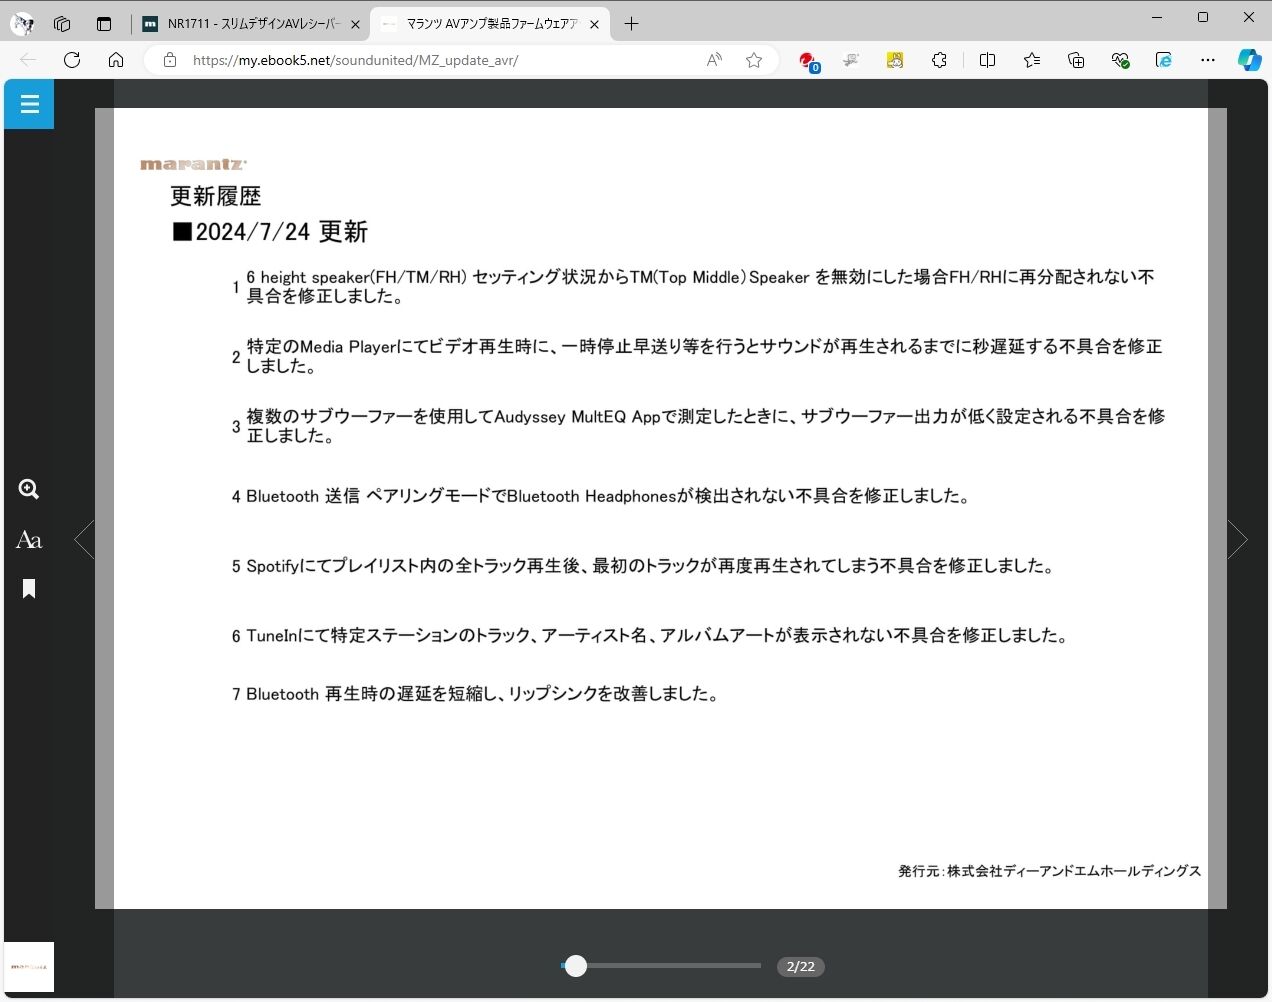Viewport: 1272px width, 1002px height.
Task: Click the 2/22 page indicator
Action: [801, 967]
